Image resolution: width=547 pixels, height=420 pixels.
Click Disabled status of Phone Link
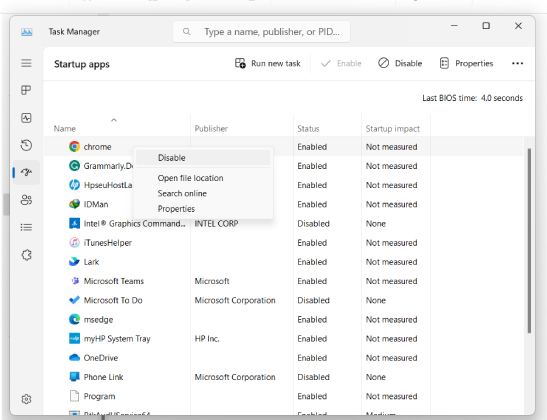(313, 377)
